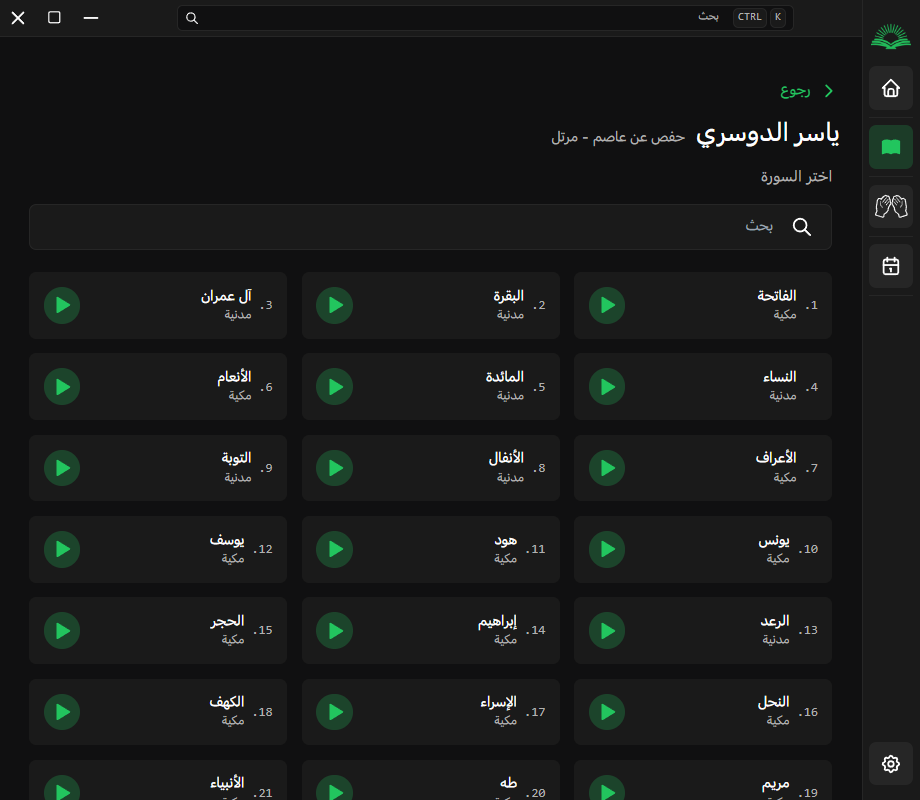Click the back chevron arrow next to رجوع
The image size is (920, 800).
(x=828, y=91)
